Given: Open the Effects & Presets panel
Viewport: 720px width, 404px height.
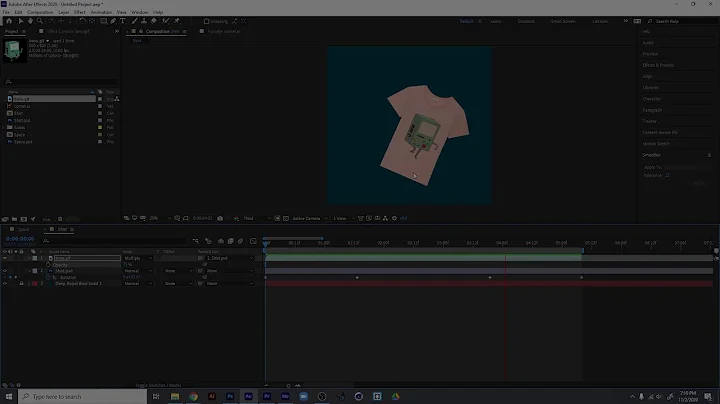Looking at the screenshot, I should coord(658,65).
